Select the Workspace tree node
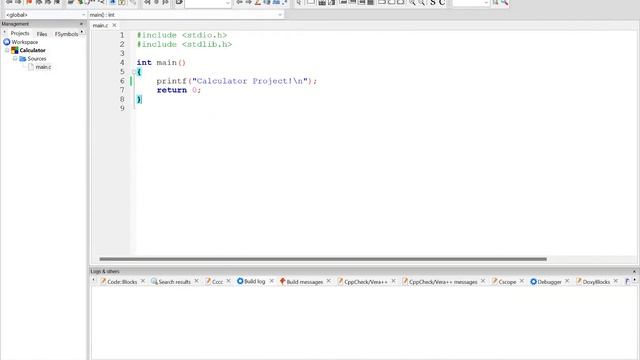Viewport: 640px width, 360px height. 24,42
